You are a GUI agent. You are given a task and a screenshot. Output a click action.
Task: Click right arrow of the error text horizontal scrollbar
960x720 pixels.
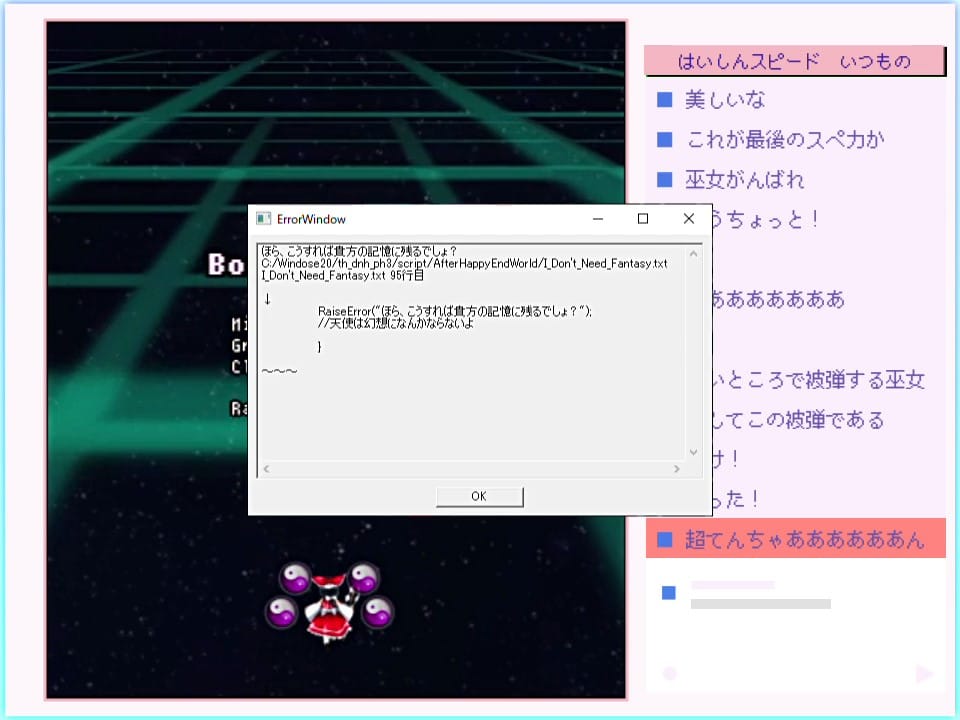pyautogui.click(x=676, y=468)
